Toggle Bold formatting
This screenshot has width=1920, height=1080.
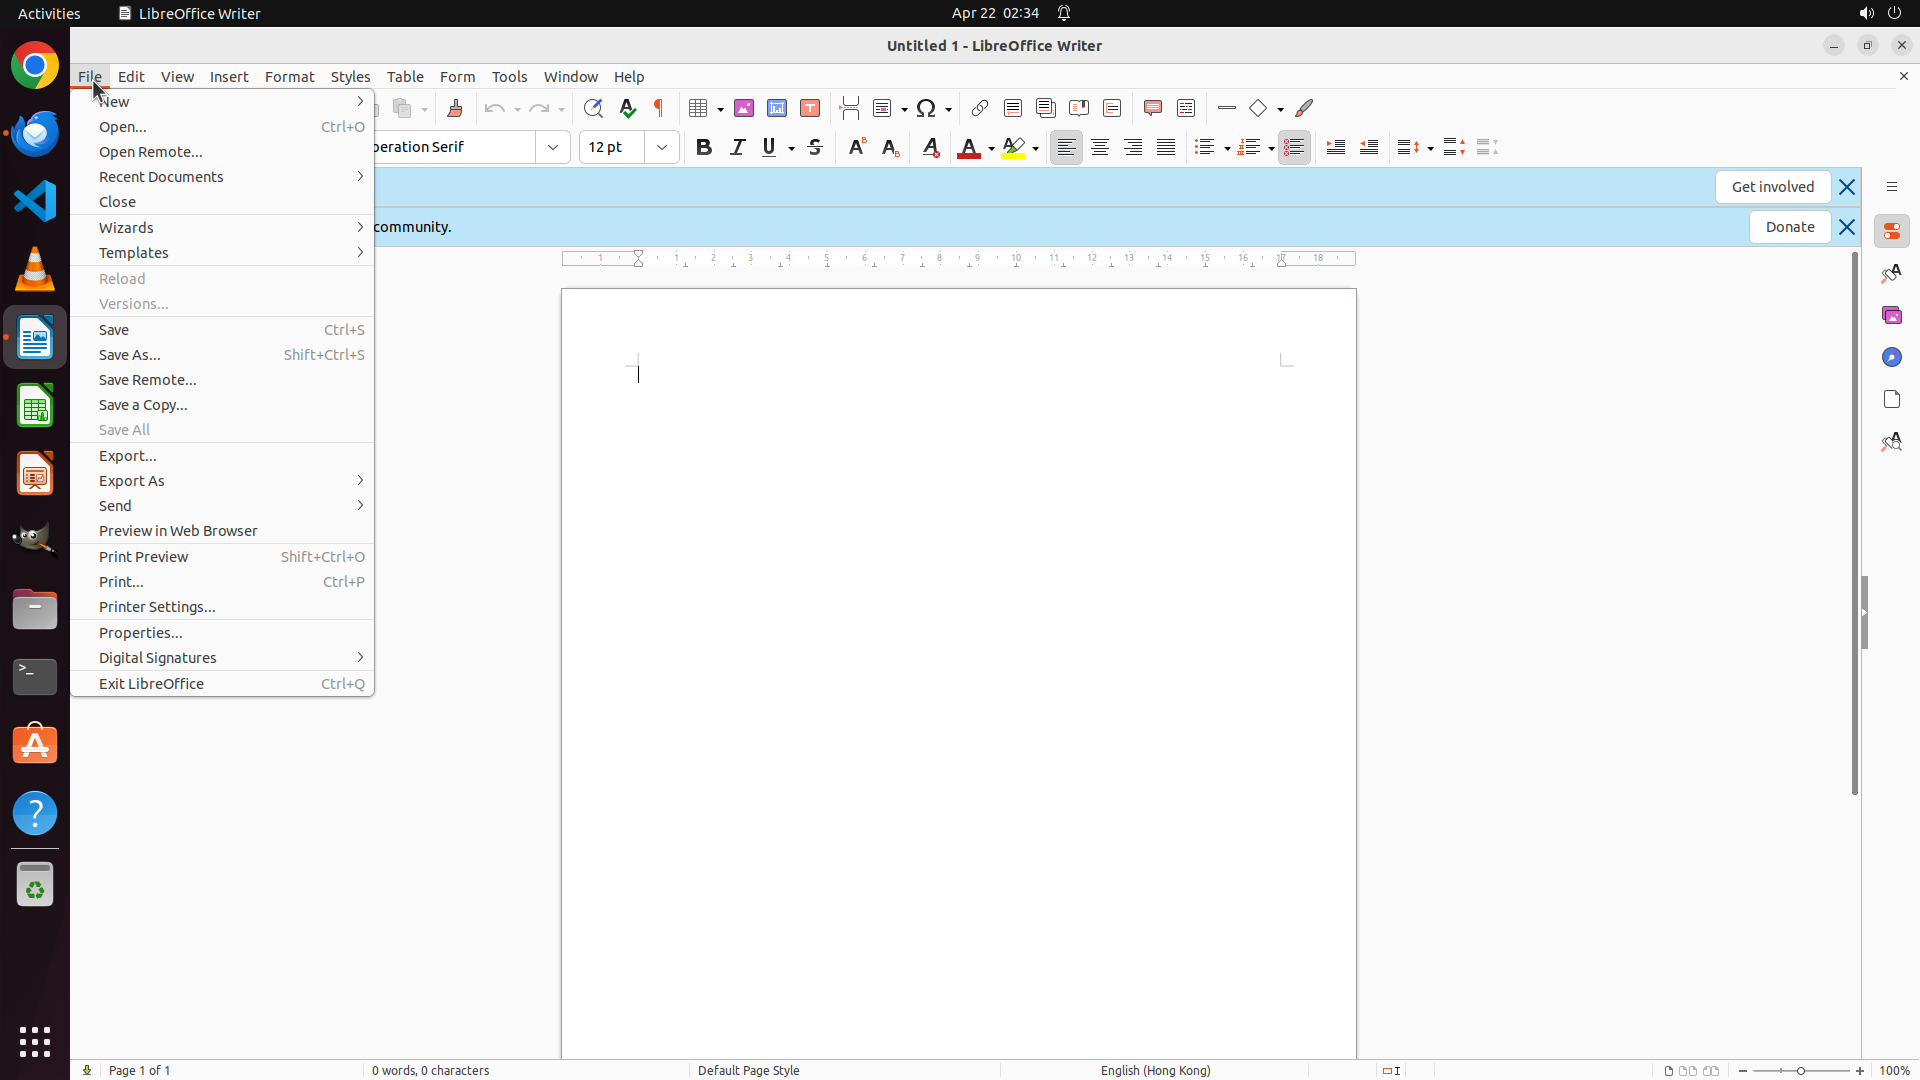[704, 147]
